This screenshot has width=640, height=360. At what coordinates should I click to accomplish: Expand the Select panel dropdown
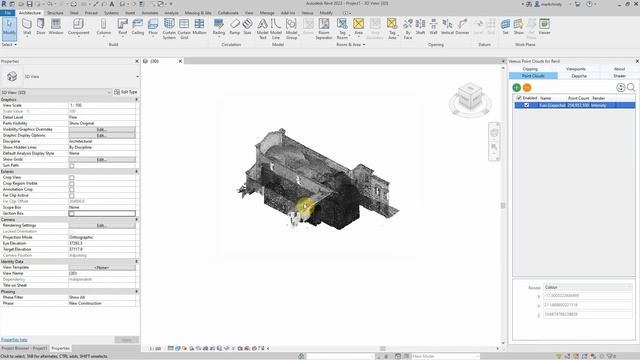point(9,44)
